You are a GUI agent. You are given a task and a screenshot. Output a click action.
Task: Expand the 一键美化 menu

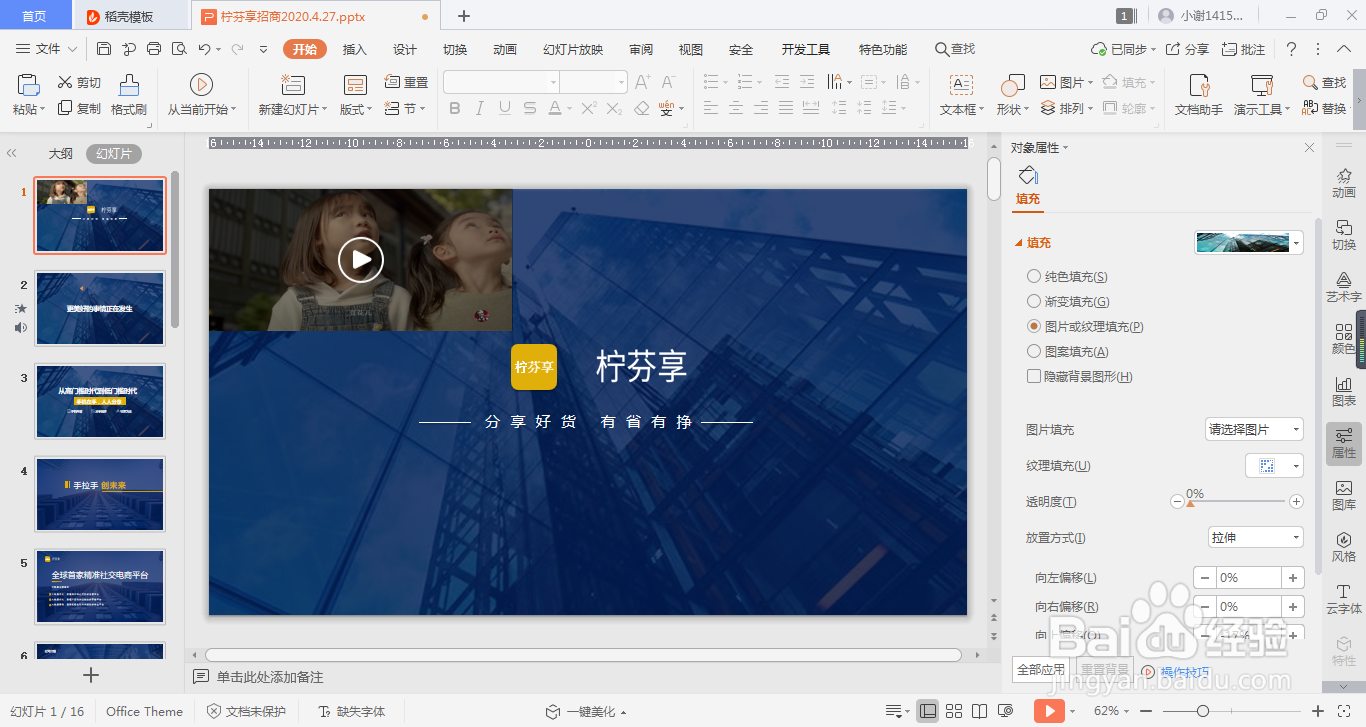pyautogui.click(x=586, y=711)
